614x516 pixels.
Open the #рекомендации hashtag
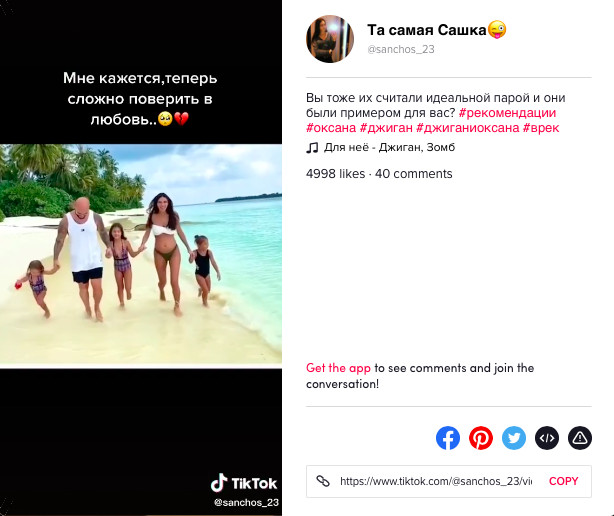tap(507, 113)
